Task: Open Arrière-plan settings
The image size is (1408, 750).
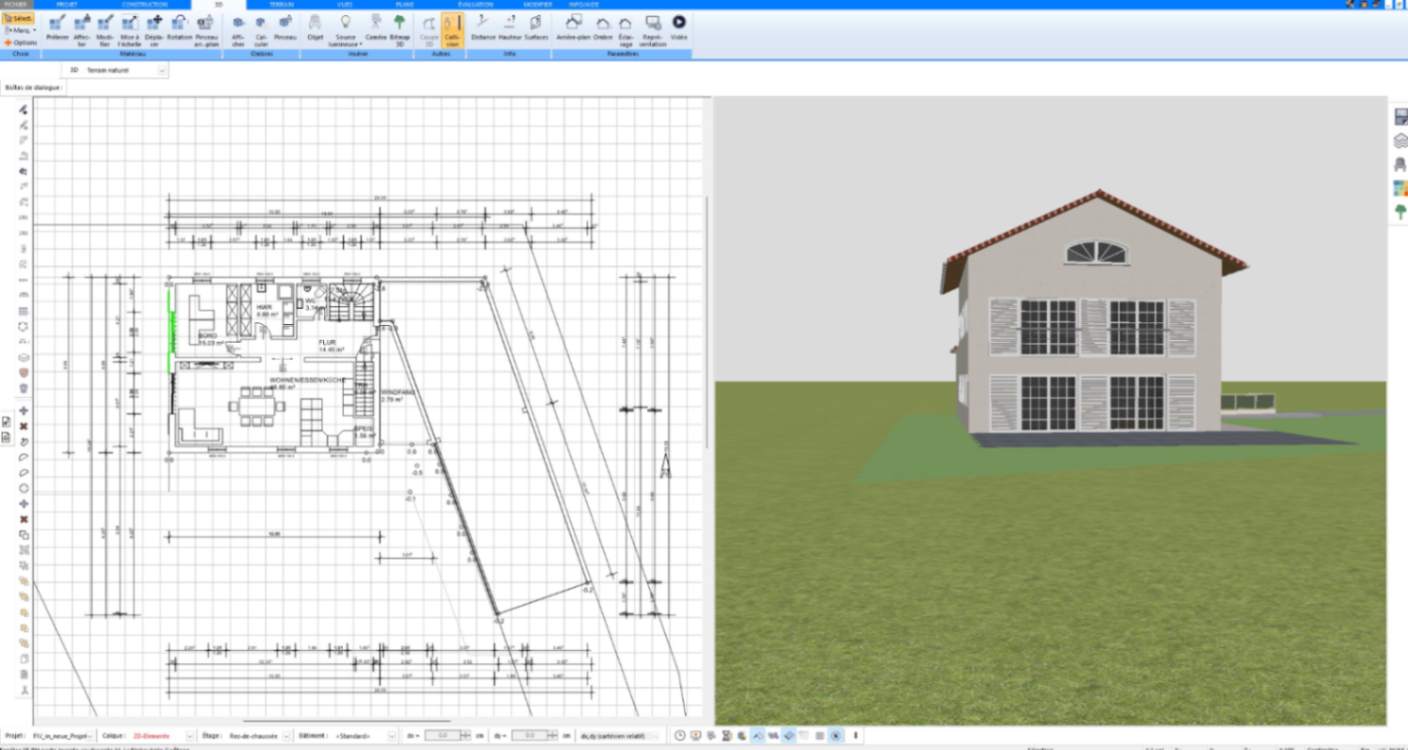Action: pos(574,28)
